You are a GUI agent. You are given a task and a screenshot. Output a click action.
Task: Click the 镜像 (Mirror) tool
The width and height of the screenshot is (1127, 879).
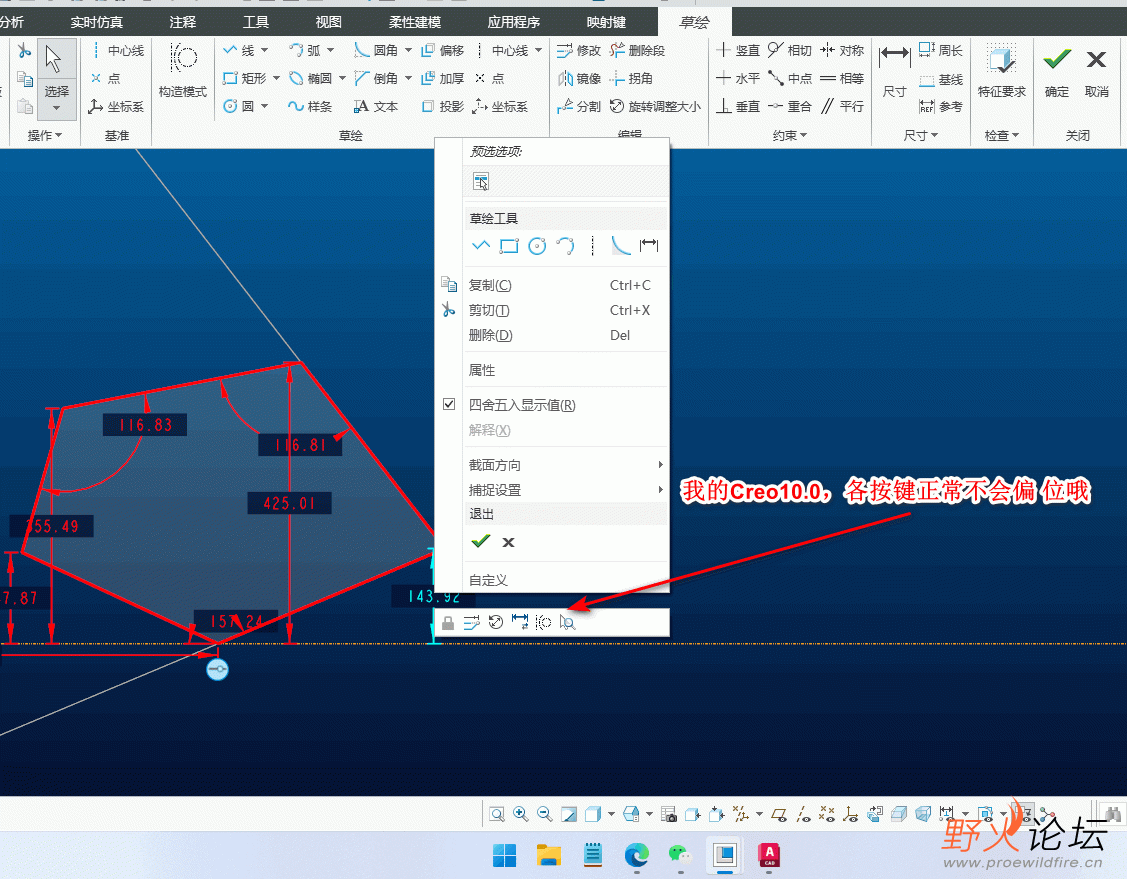pyautogui.click(x=579, y=78)
